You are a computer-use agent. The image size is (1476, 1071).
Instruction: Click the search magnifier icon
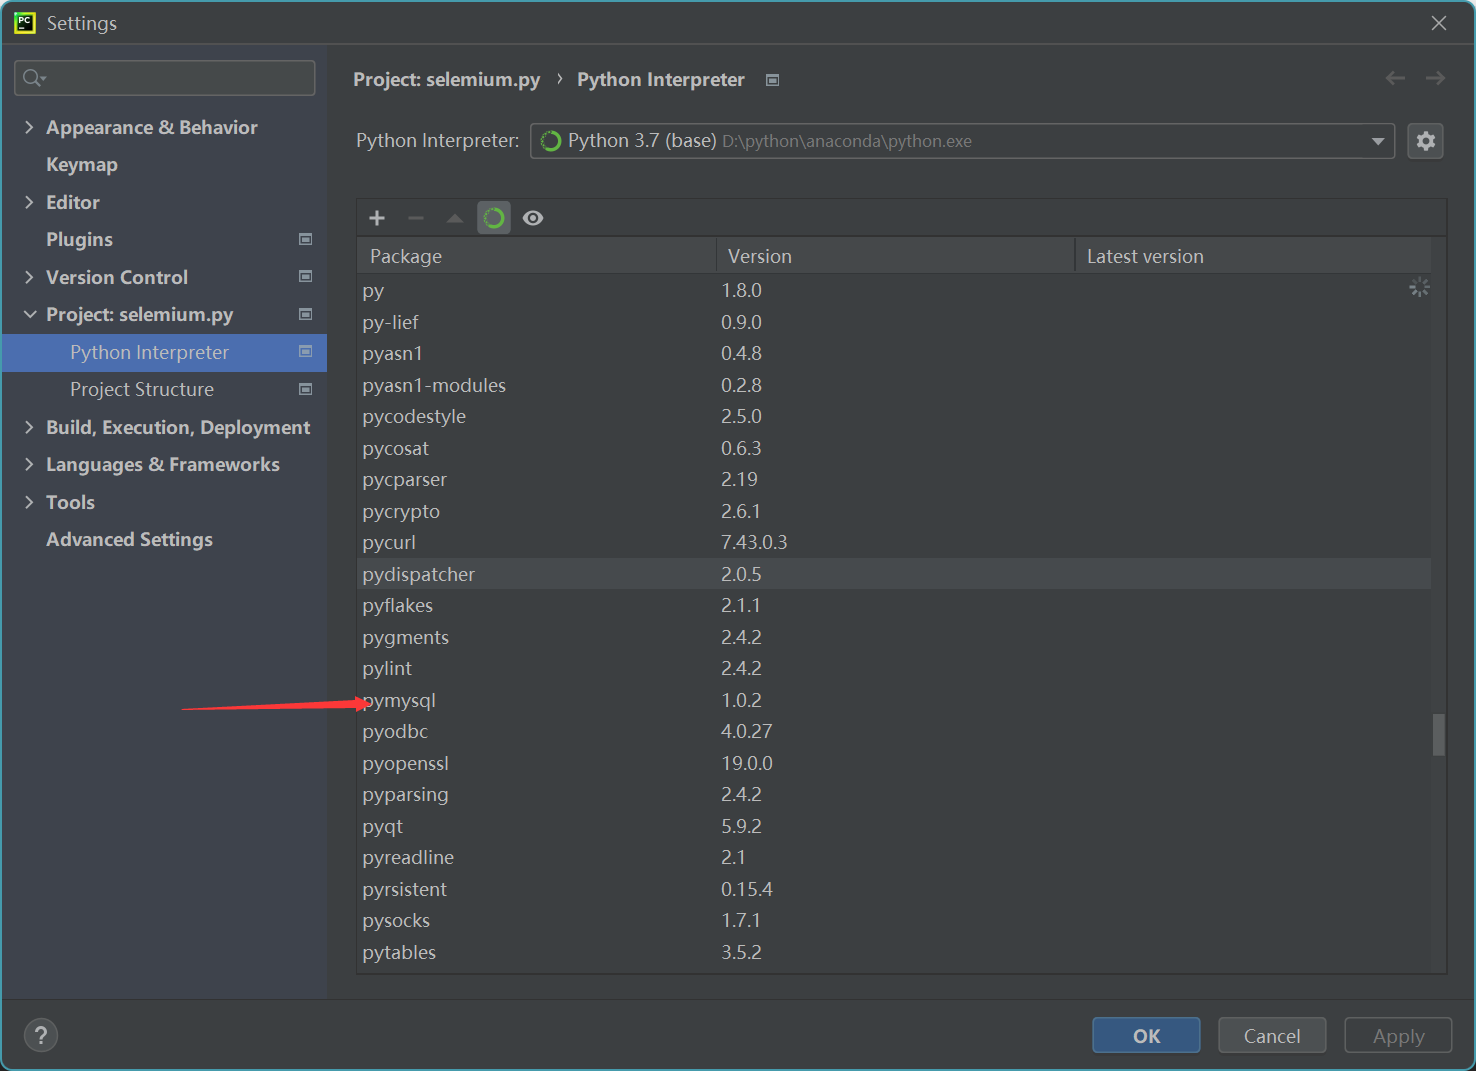pos(33,78)
